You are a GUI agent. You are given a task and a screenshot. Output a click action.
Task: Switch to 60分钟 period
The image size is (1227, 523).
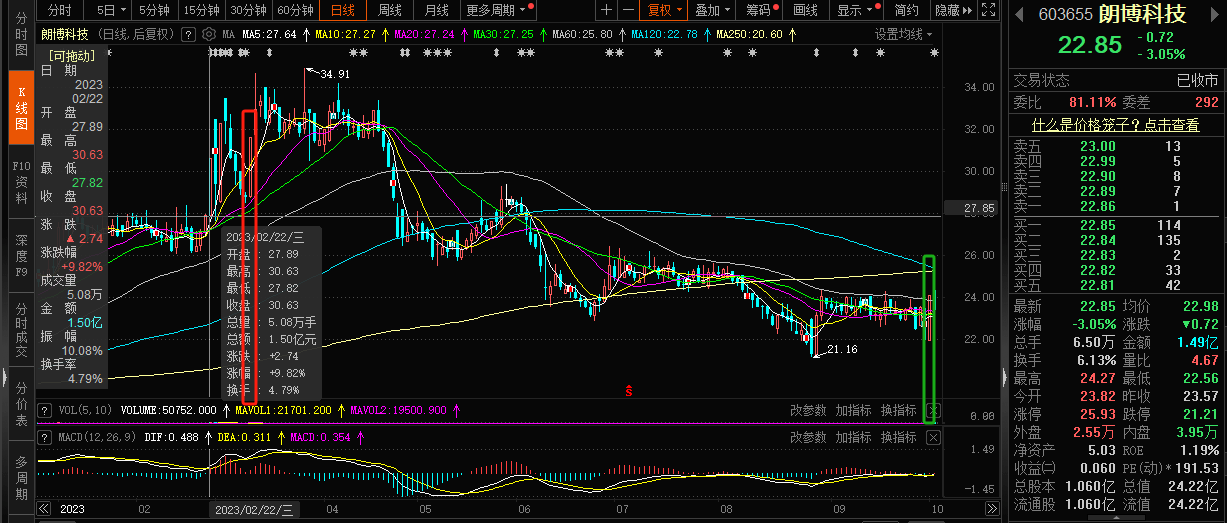[x=294, y=10]
